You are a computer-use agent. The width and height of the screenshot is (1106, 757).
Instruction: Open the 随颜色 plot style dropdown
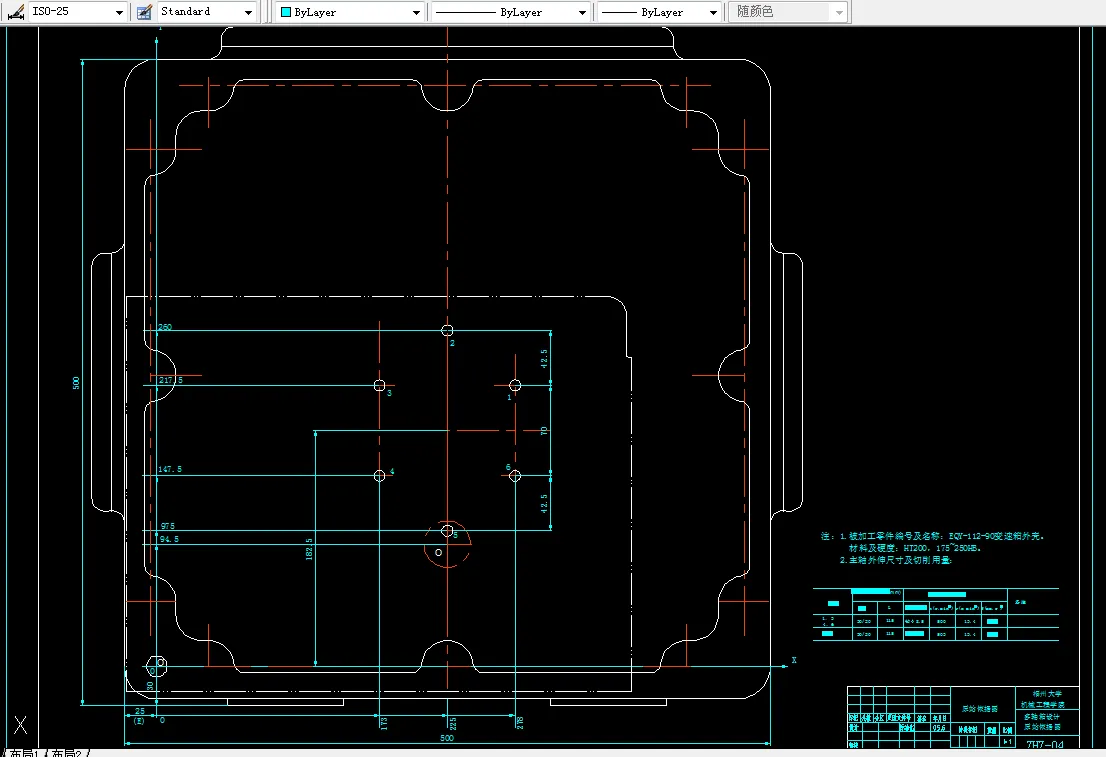(839, 13)
